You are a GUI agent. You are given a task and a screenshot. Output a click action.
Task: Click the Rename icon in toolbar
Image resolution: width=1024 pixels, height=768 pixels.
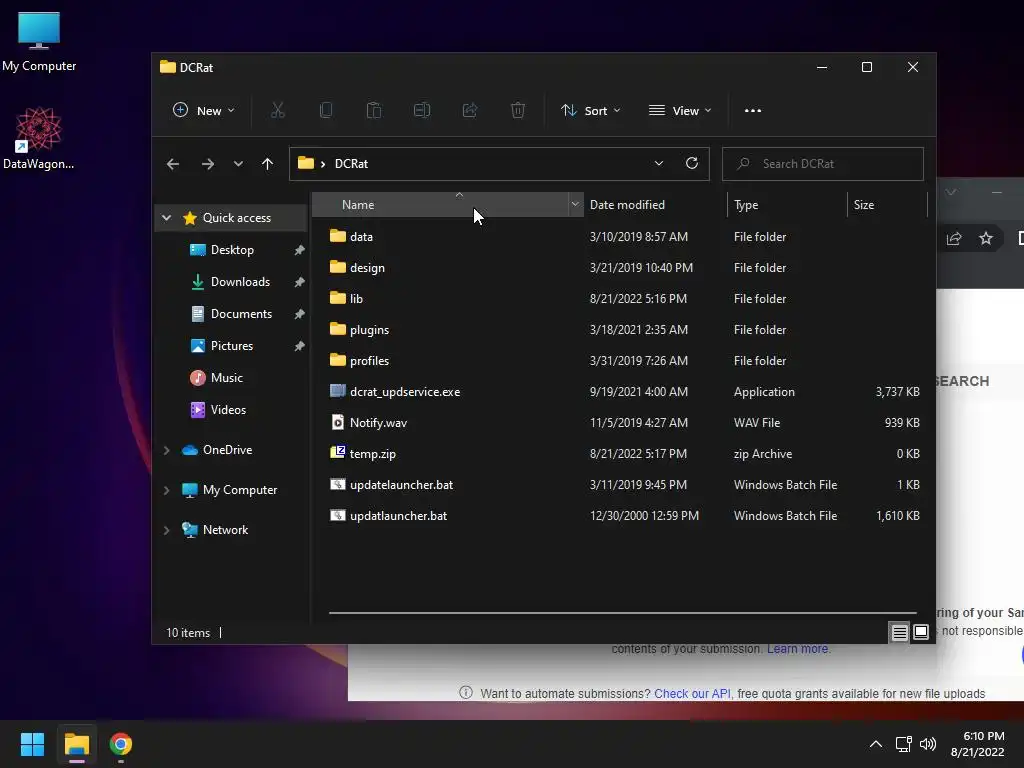coord(422,110)
